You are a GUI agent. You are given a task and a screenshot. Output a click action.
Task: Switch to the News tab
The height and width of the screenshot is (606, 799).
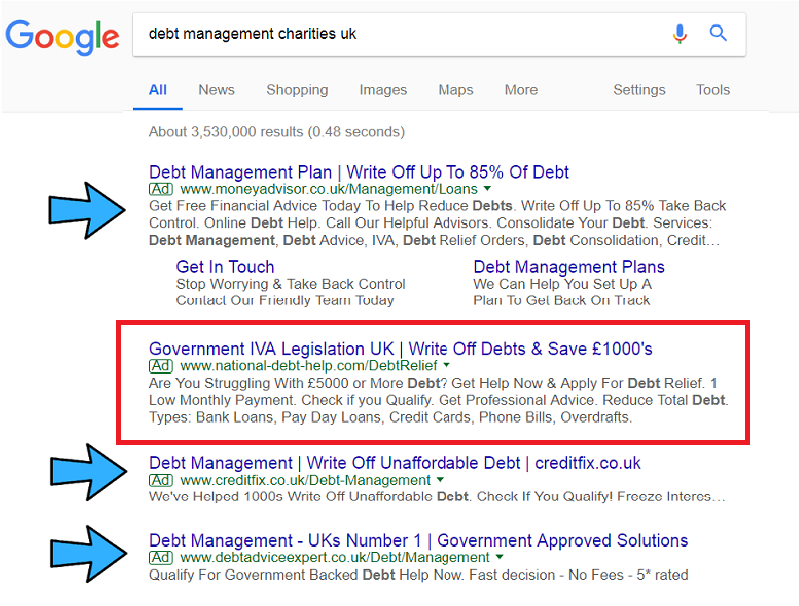click(x=217, y=90)
